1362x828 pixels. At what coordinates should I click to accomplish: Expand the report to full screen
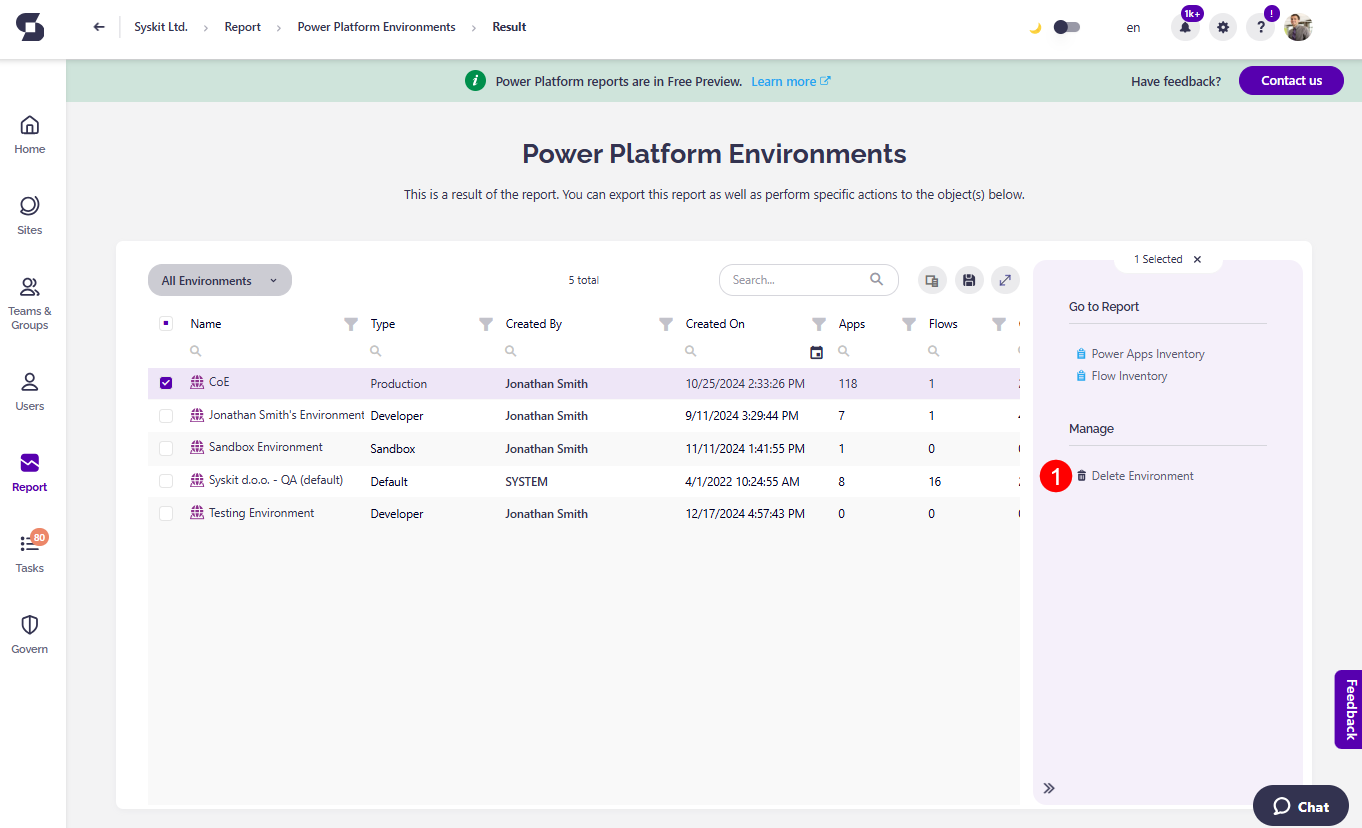[x=1005, y=280]
